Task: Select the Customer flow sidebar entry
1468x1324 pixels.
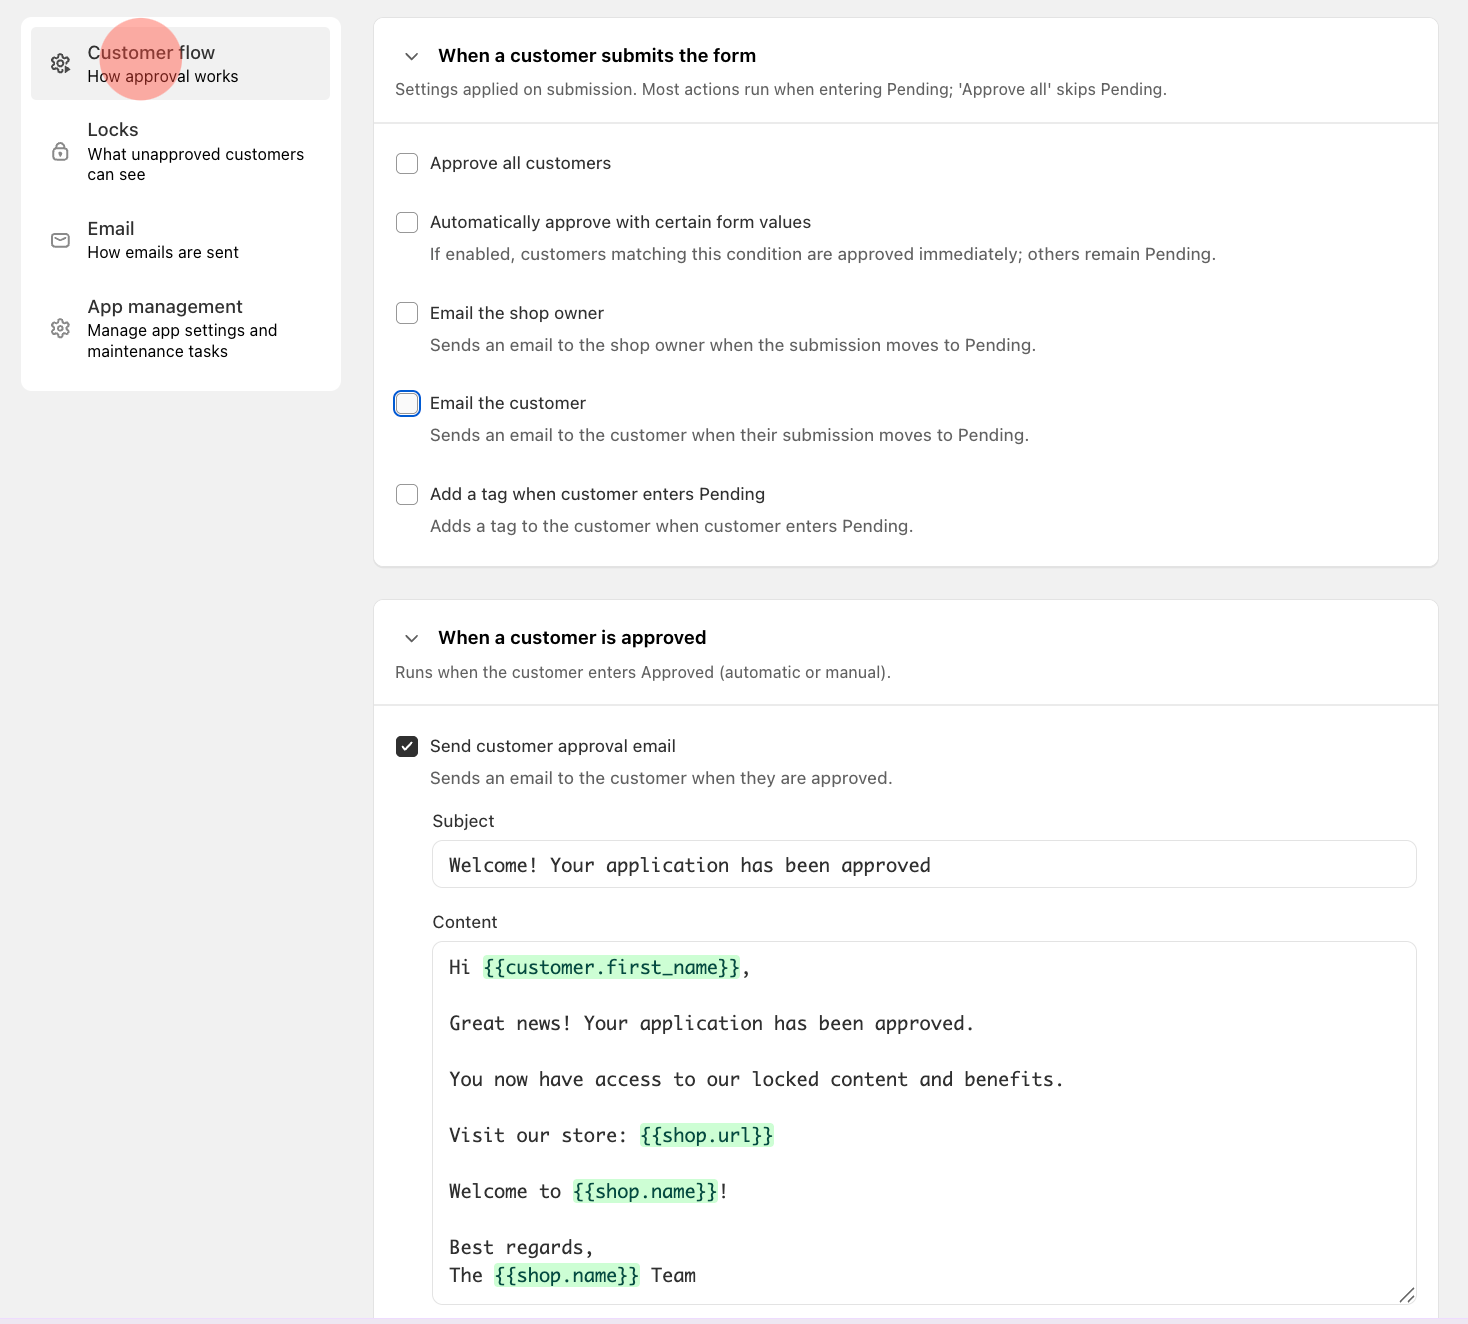Action: pyautogui.click(x=180, y=63)
